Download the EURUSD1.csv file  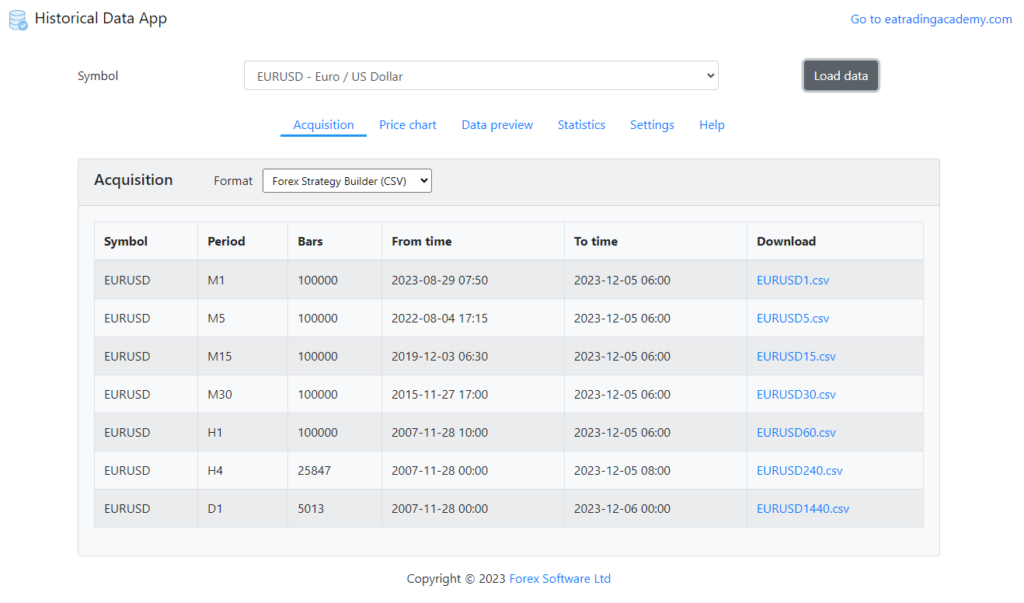click(x=792, y=280)
